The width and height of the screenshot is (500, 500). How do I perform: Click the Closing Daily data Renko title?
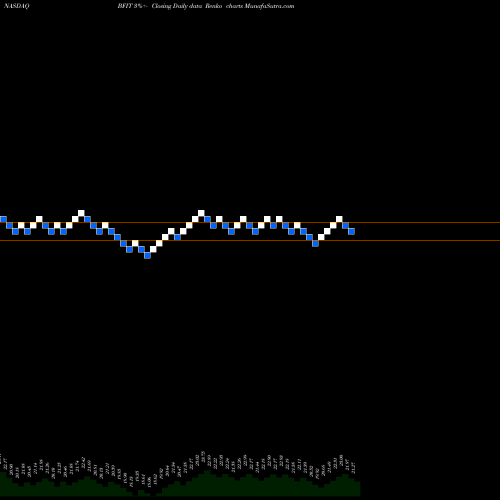click(x=187, y=6)
